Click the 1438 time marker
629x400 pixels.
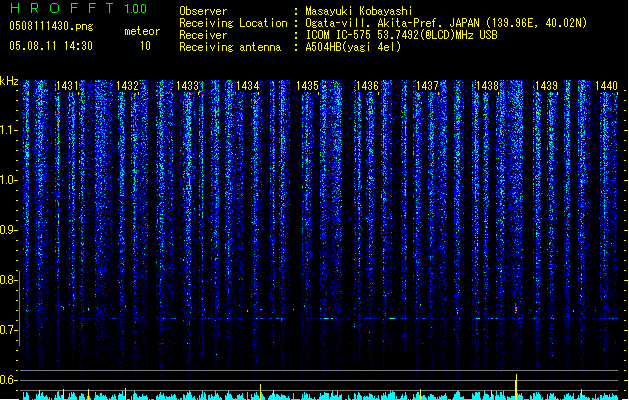point(487,86)
